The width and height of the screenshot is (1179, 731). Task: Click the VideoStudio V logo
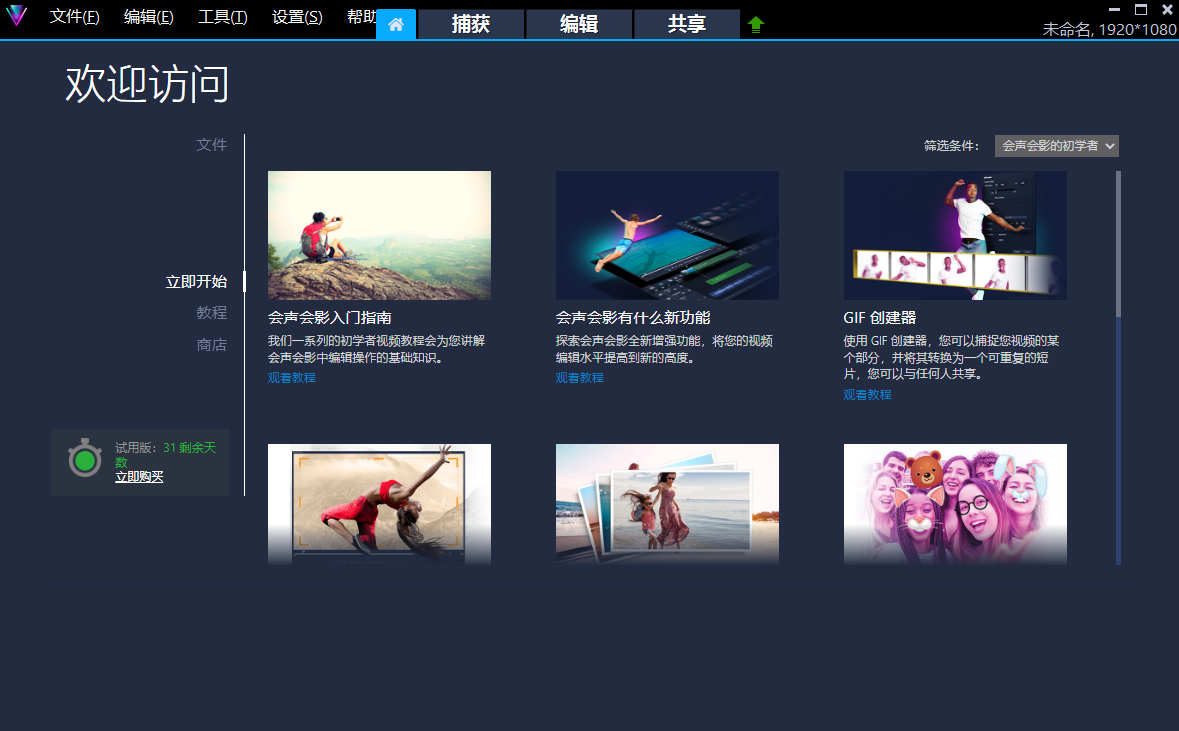click(17, 17)
